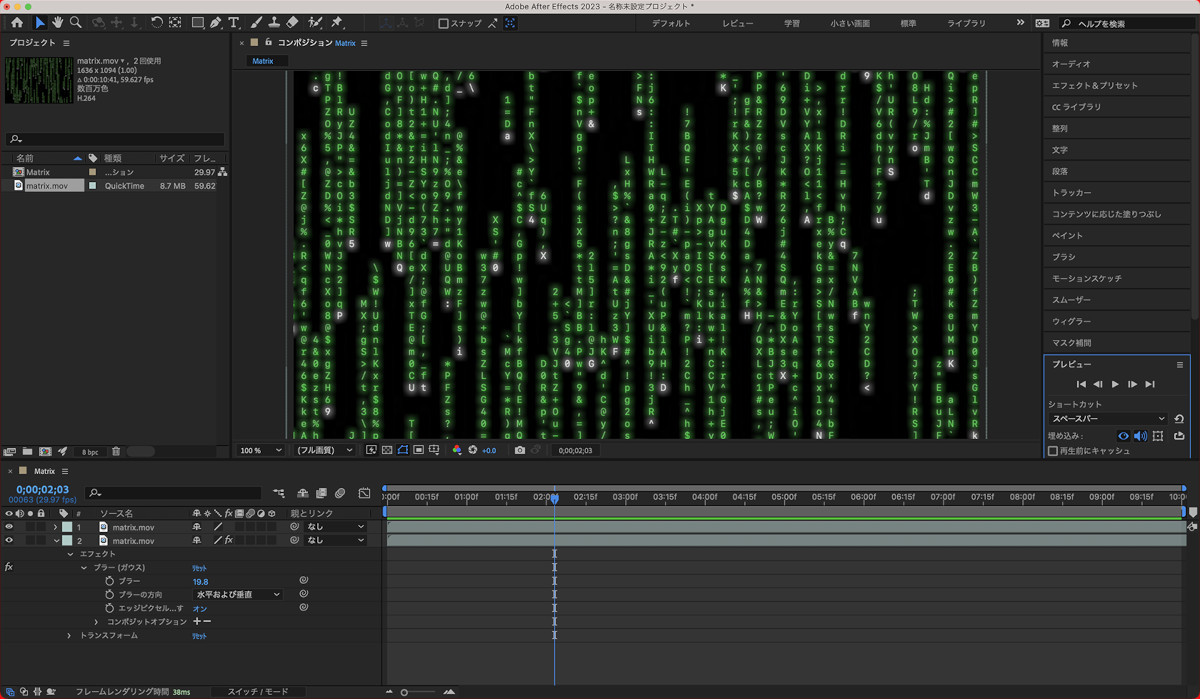Viewport: 1200px width, 699px height.
Task: Click the Interpret Footage icon in the Project panel
Action: [x=10, y=452]
